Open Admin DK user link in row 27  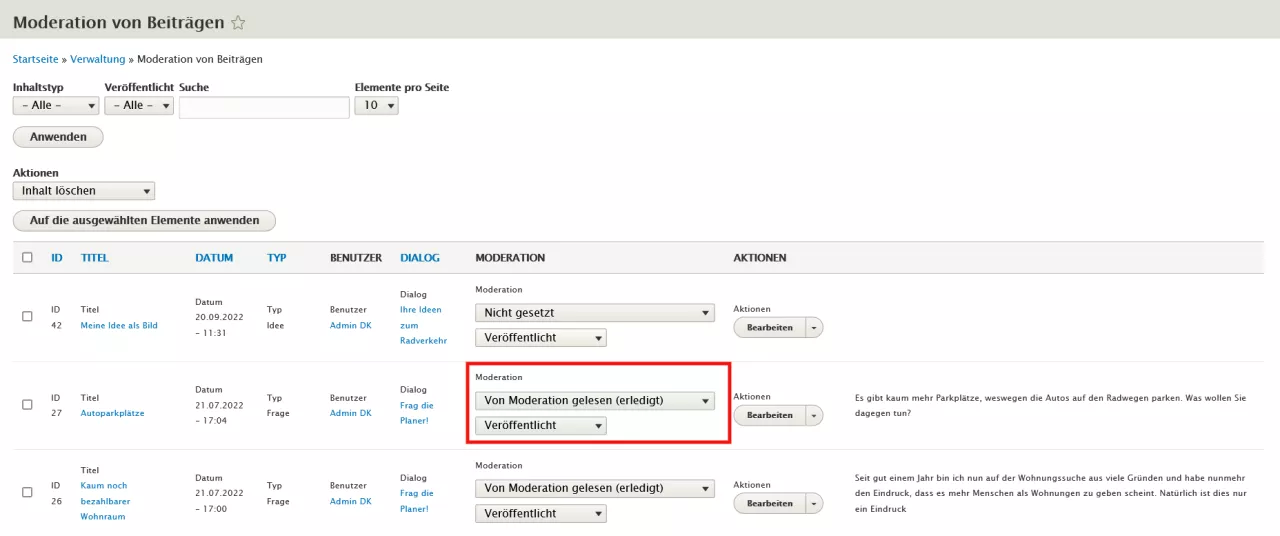pyautogui.click(x=350, y=413)
